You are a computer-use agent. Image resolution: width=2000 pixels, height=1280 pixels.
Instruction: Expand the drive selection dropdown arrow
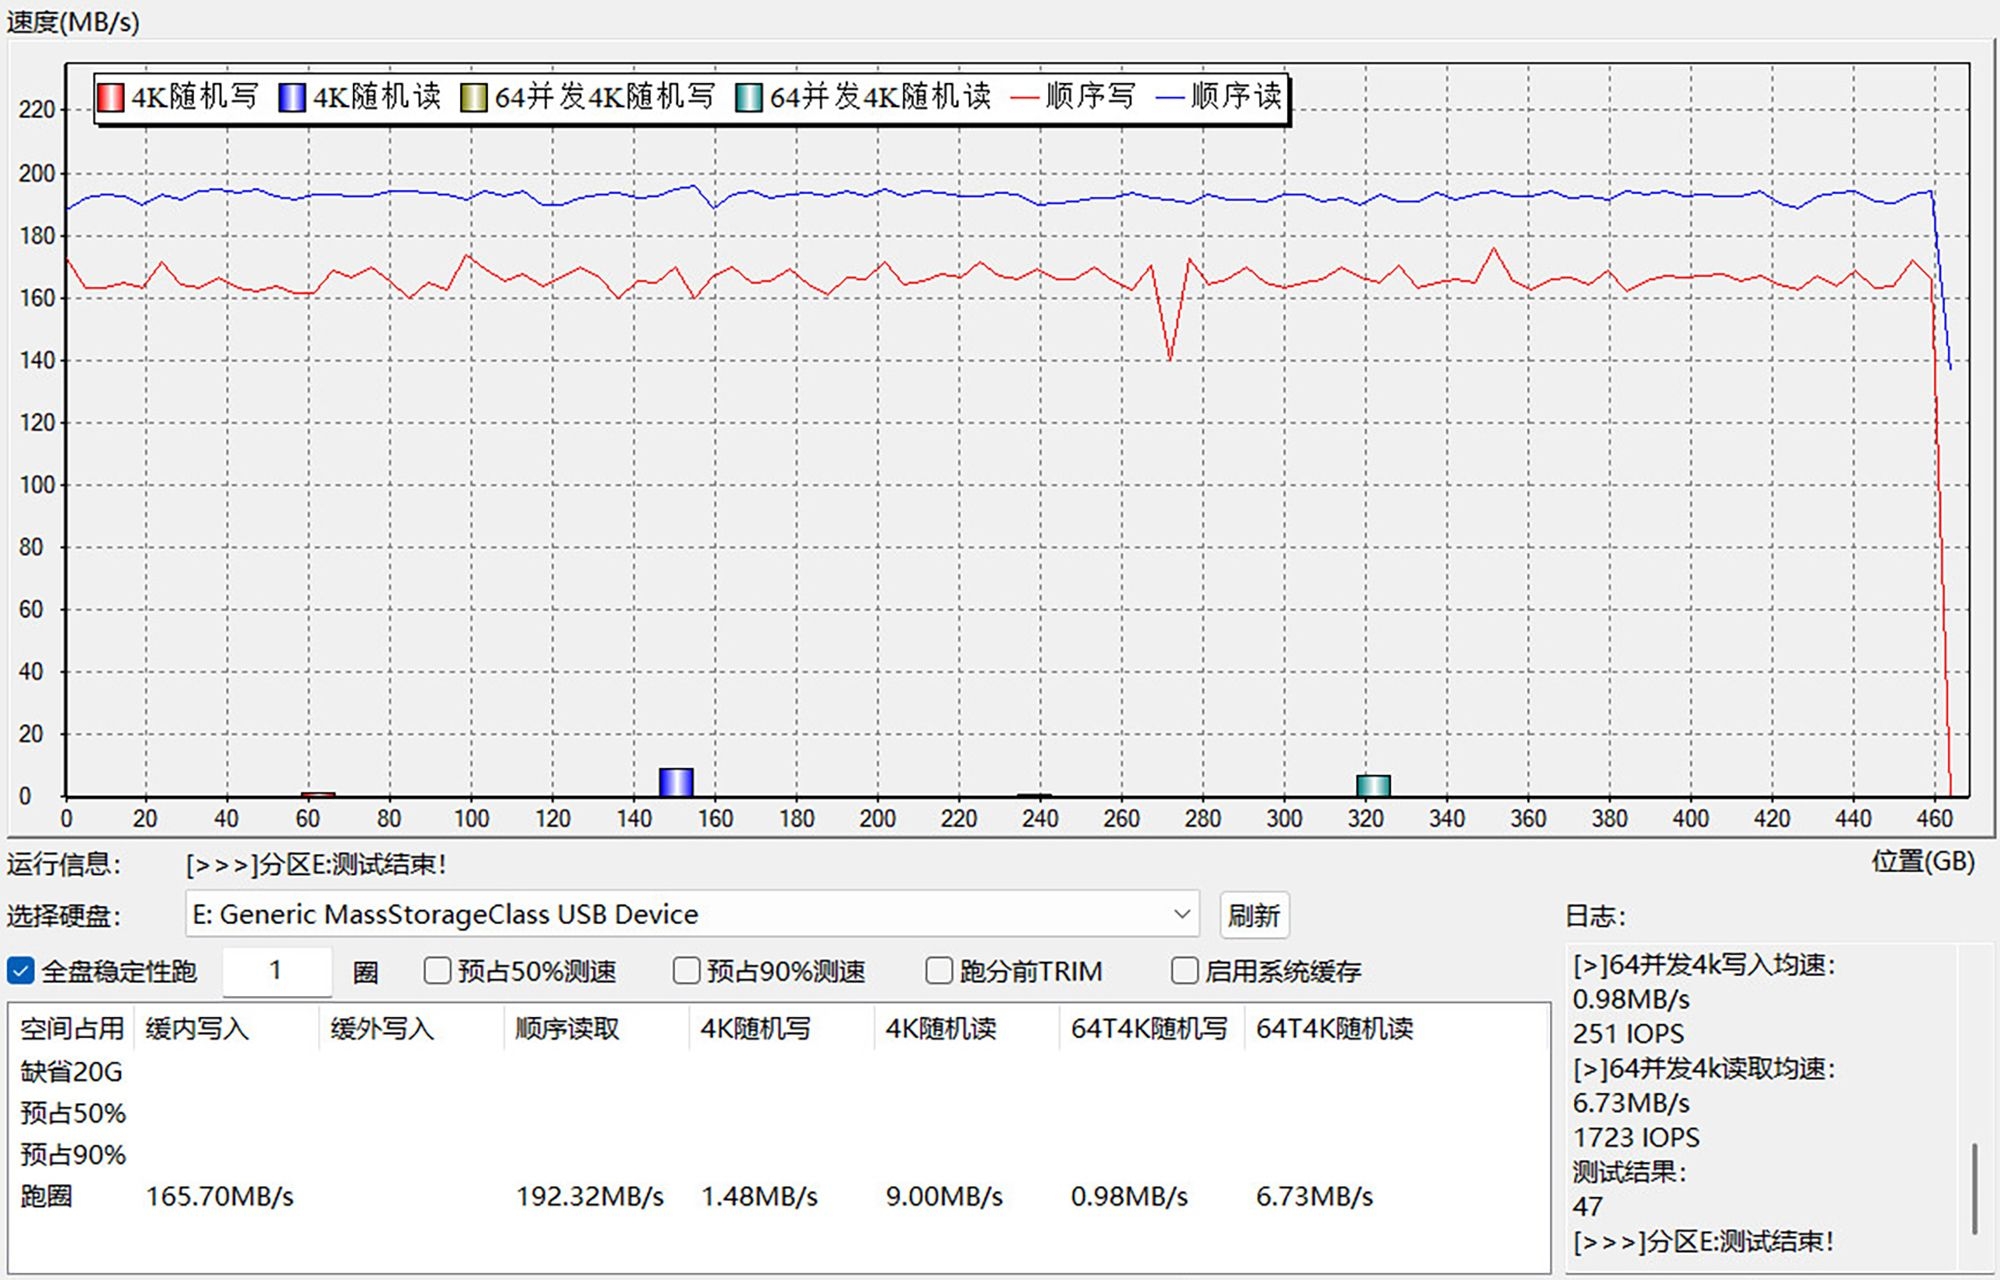click(x=1181, y=914)
